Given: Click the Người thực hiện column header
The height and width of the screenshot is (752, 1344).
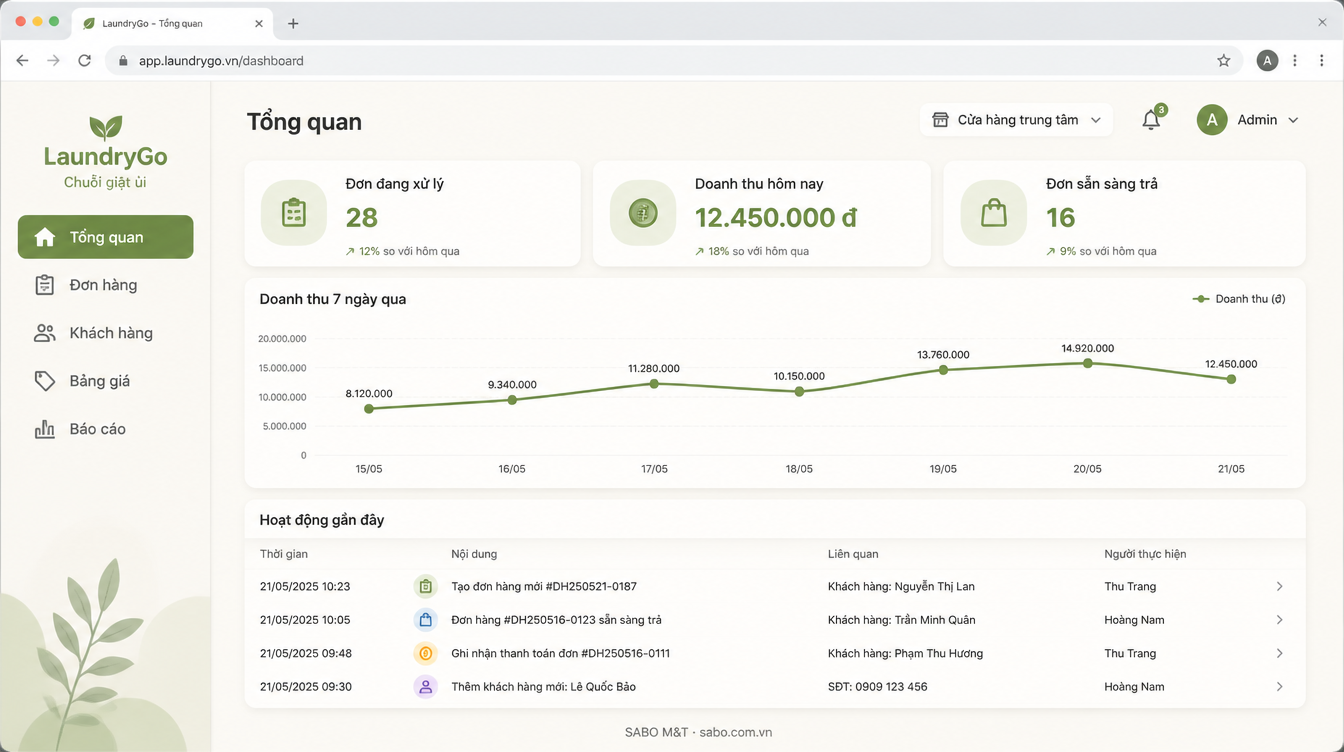Looking at the screenshot, I should coord(1145,554).
